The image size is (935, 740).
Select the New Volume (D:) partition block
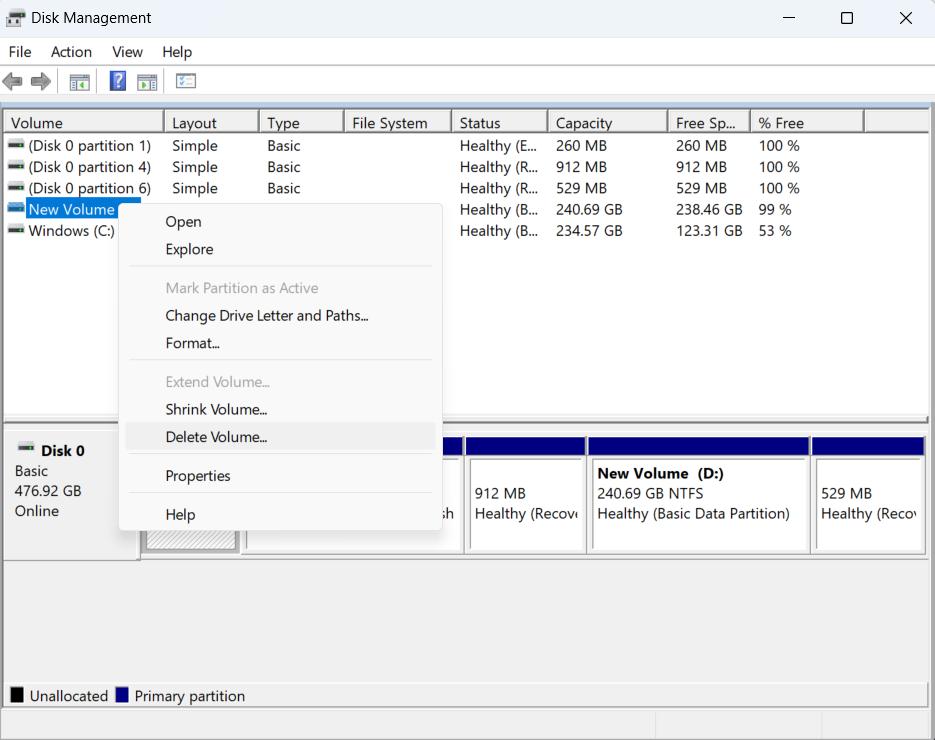point(698,496)
